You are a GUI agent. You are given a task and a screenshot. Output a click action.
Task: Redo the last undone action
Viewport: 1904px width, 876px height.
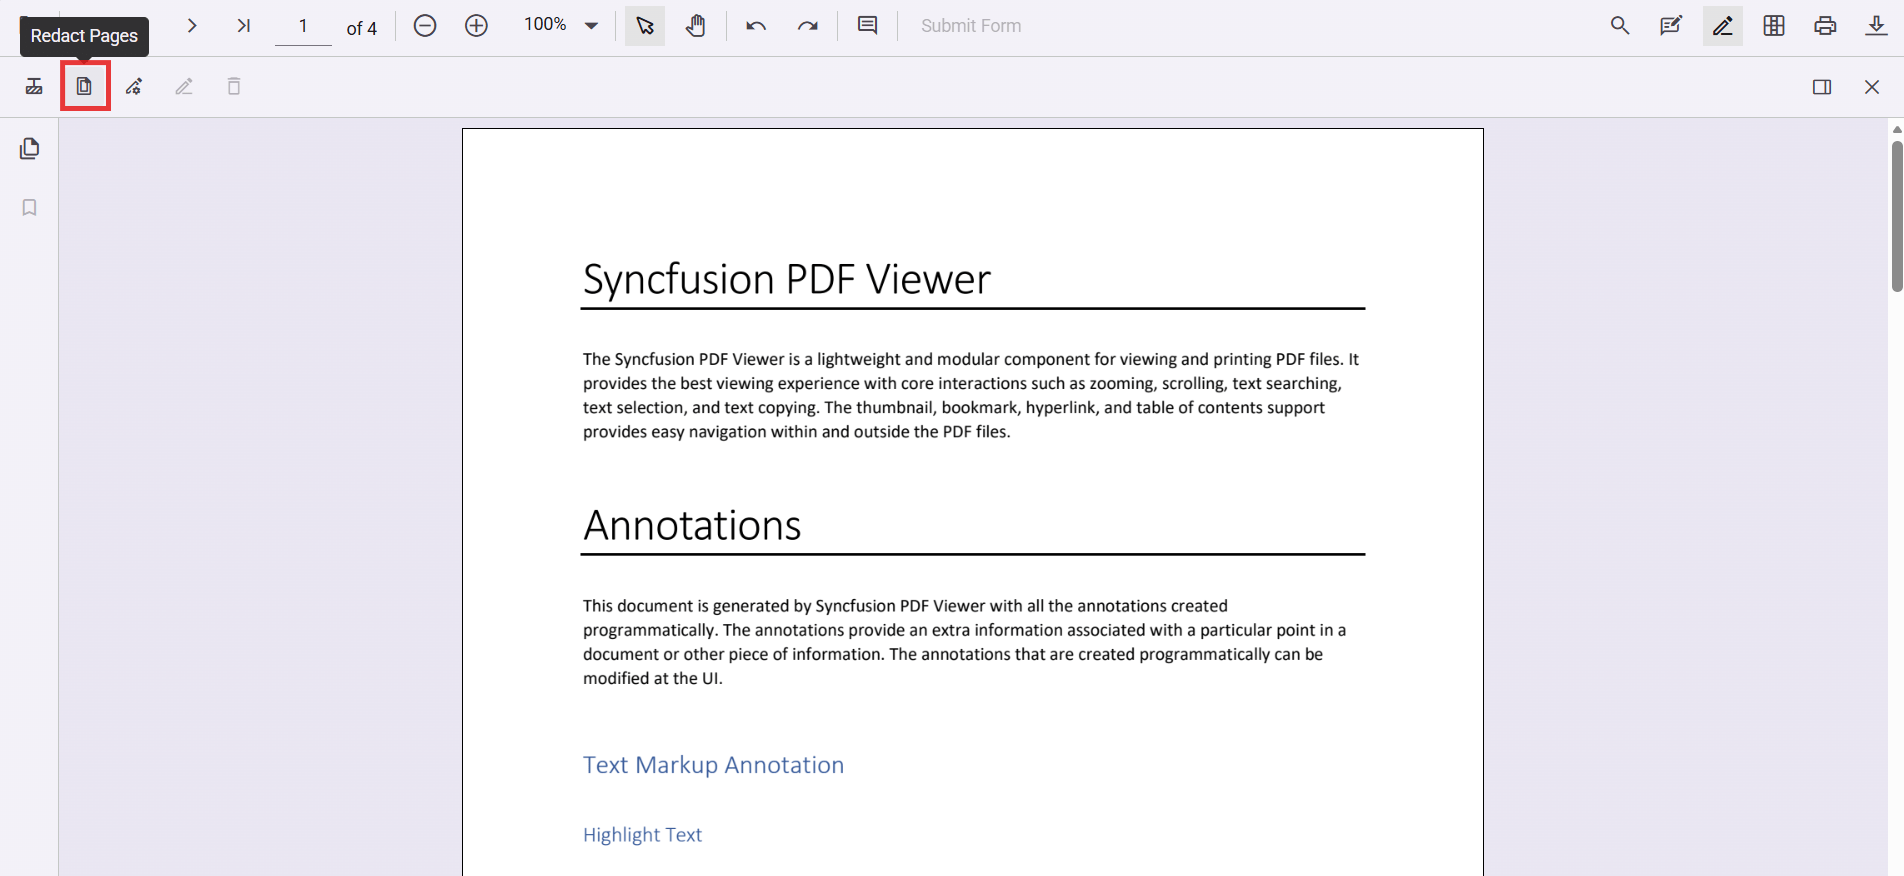[x=808, y=26]
